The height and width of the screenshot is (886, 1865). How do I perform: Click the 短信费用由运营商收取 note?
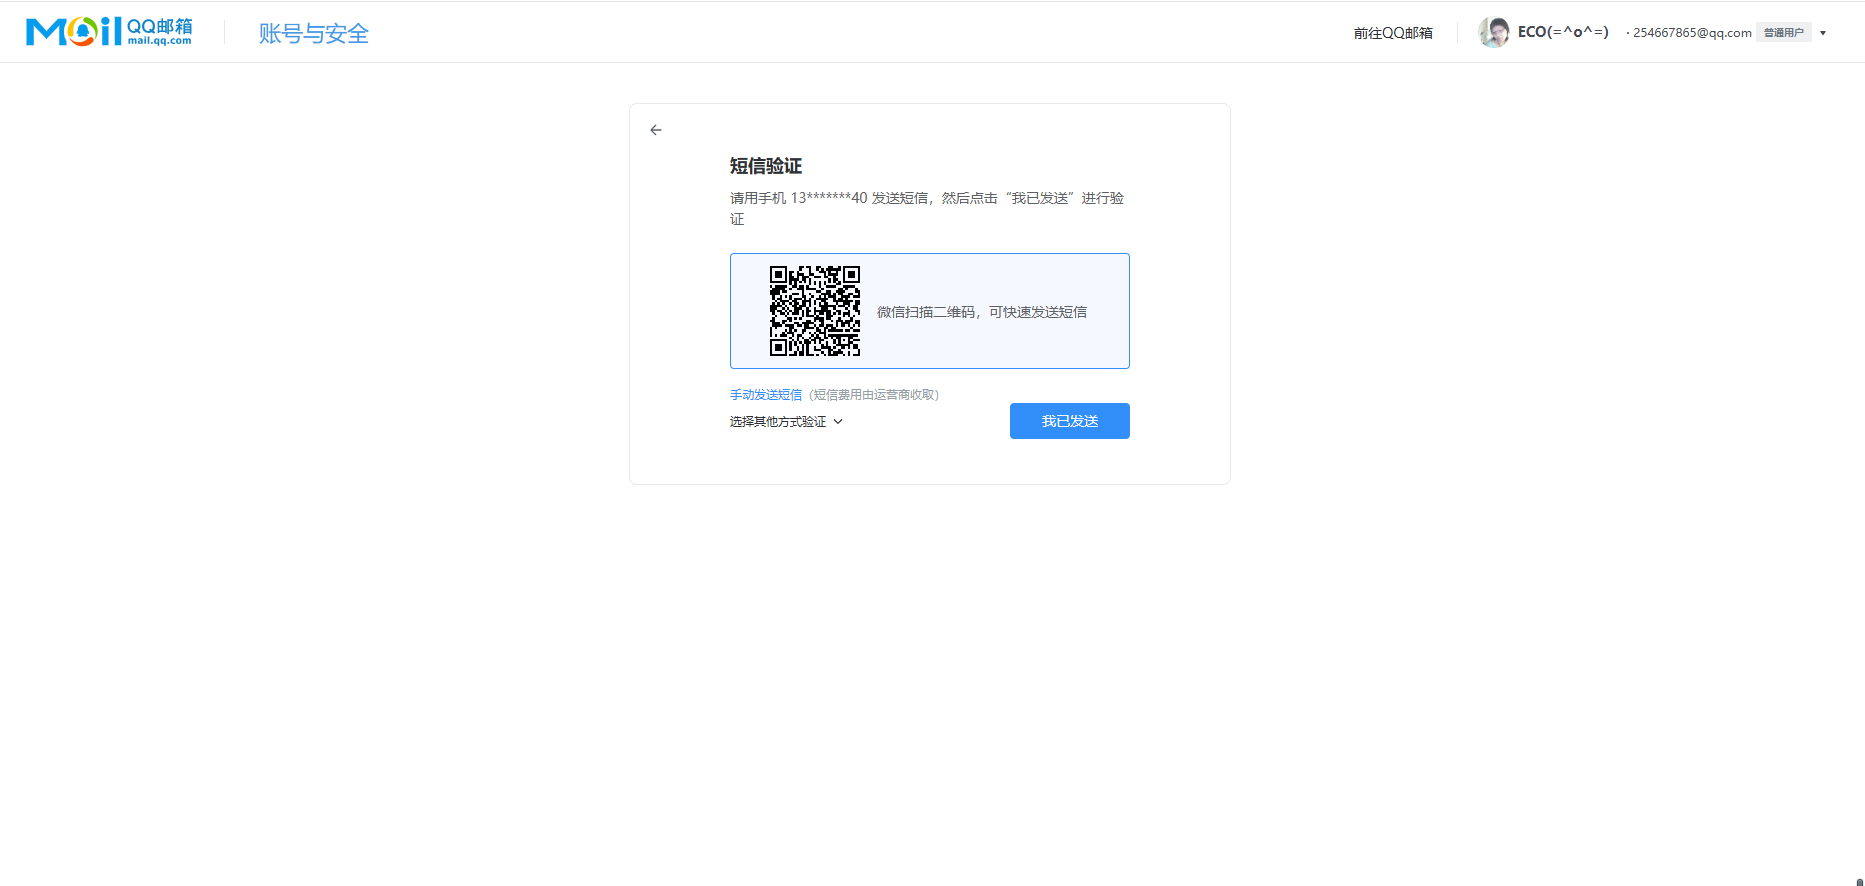tap(874, 395)
